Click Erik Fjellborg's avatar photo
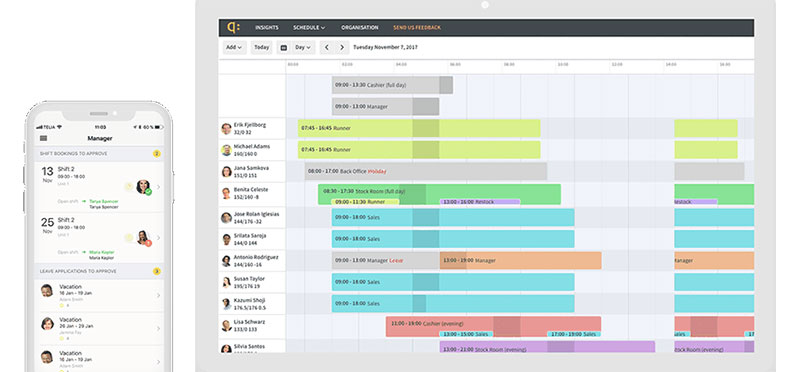800x372 pixels. 227,129
